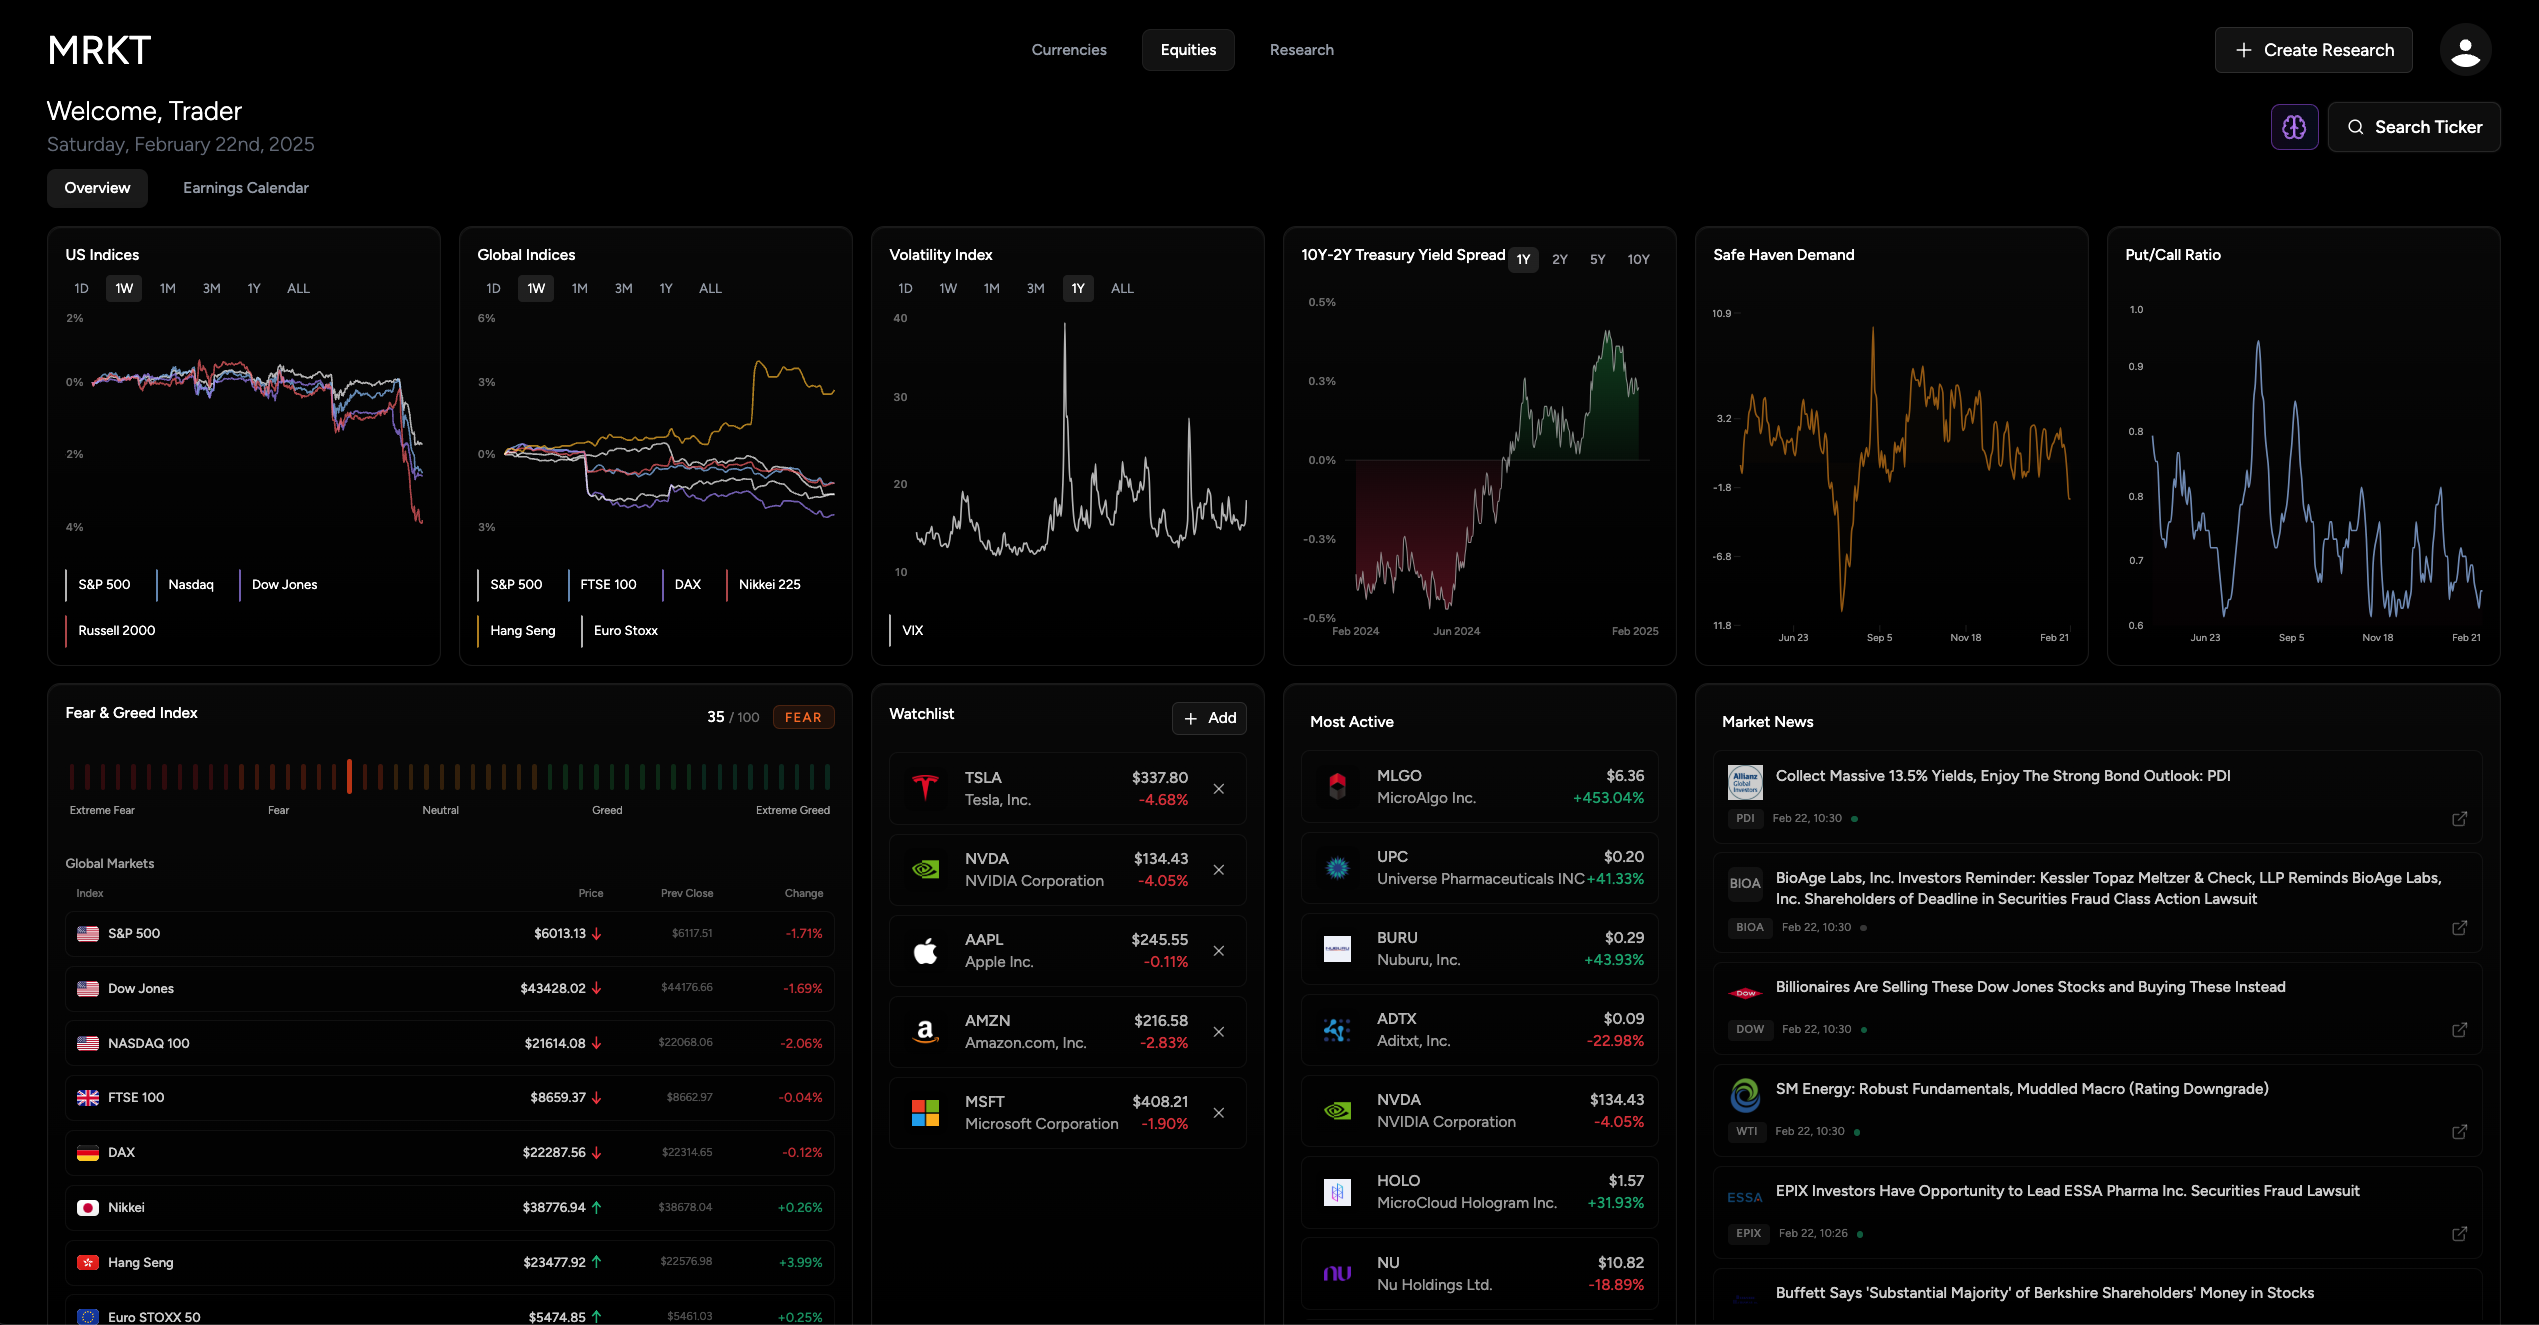Open the Billionaires Are Selling Dow Jones headline

tap(2030, 987)
